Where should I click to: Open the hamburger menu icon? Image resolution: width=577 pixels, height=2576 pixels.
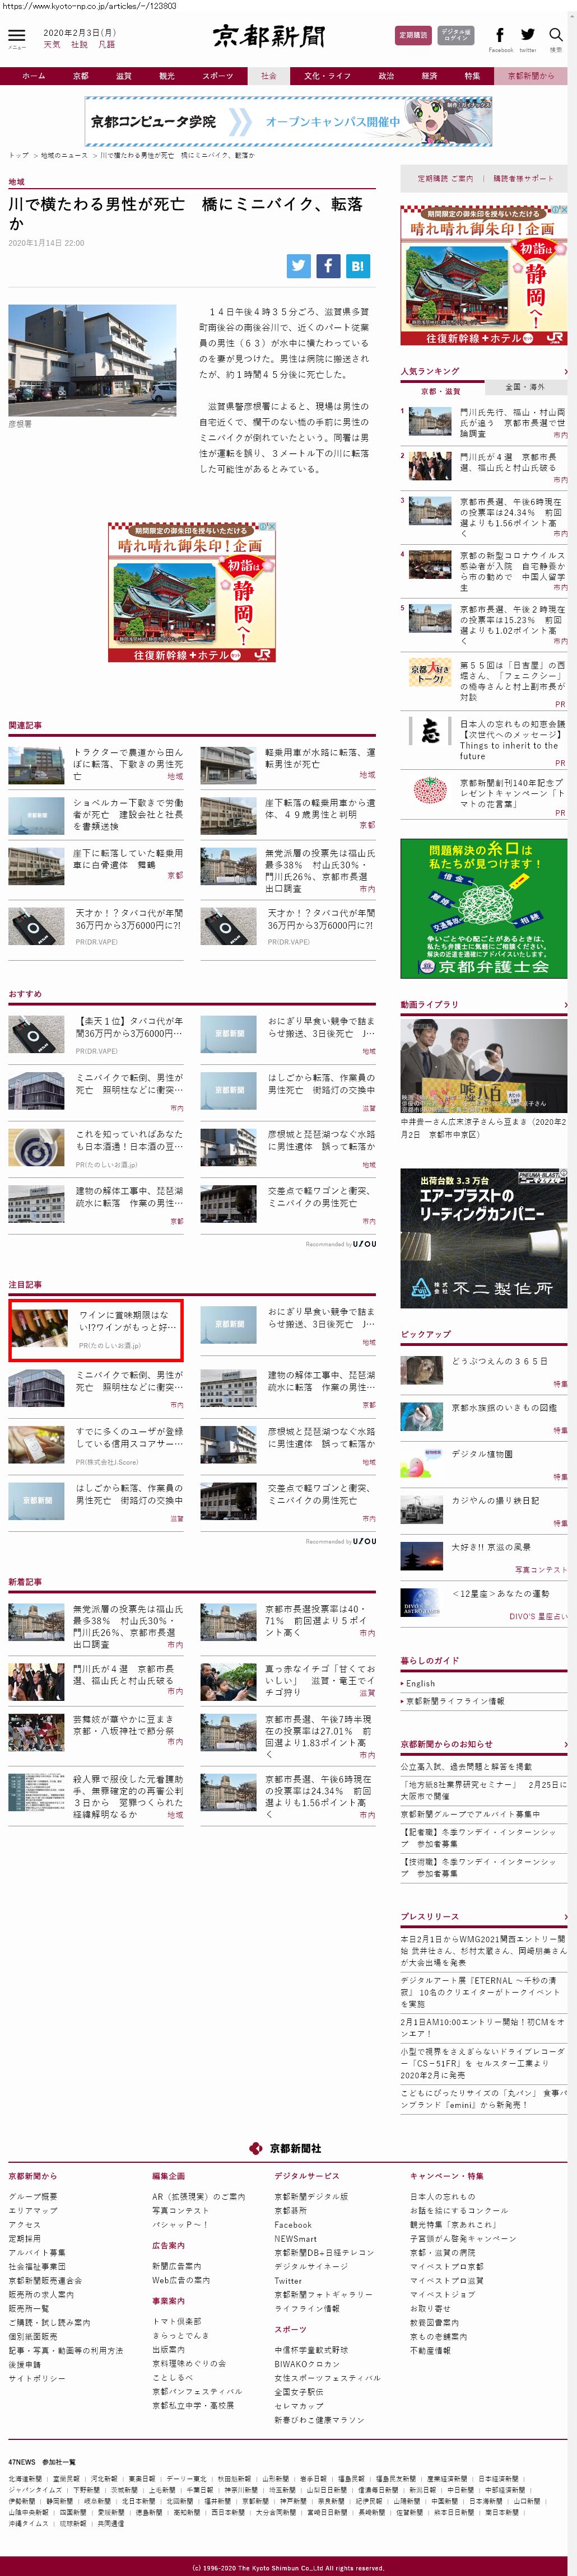pos(16,37)
